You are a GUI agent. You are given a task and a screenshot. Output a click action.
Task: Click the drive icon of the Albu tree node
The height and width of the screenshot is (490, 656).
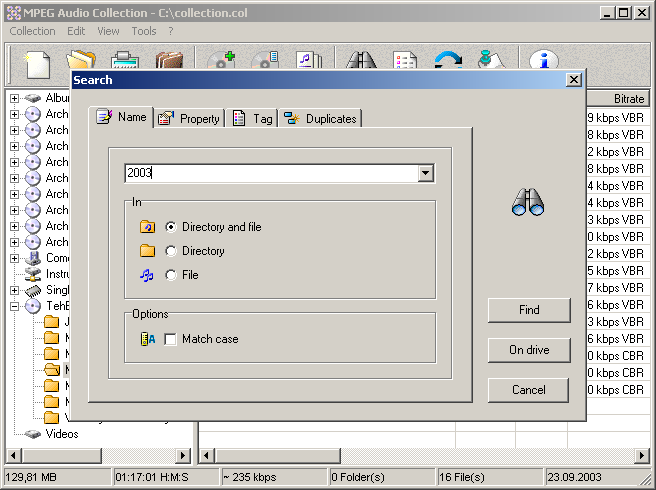pyautogui.click(x=32, y=98)
